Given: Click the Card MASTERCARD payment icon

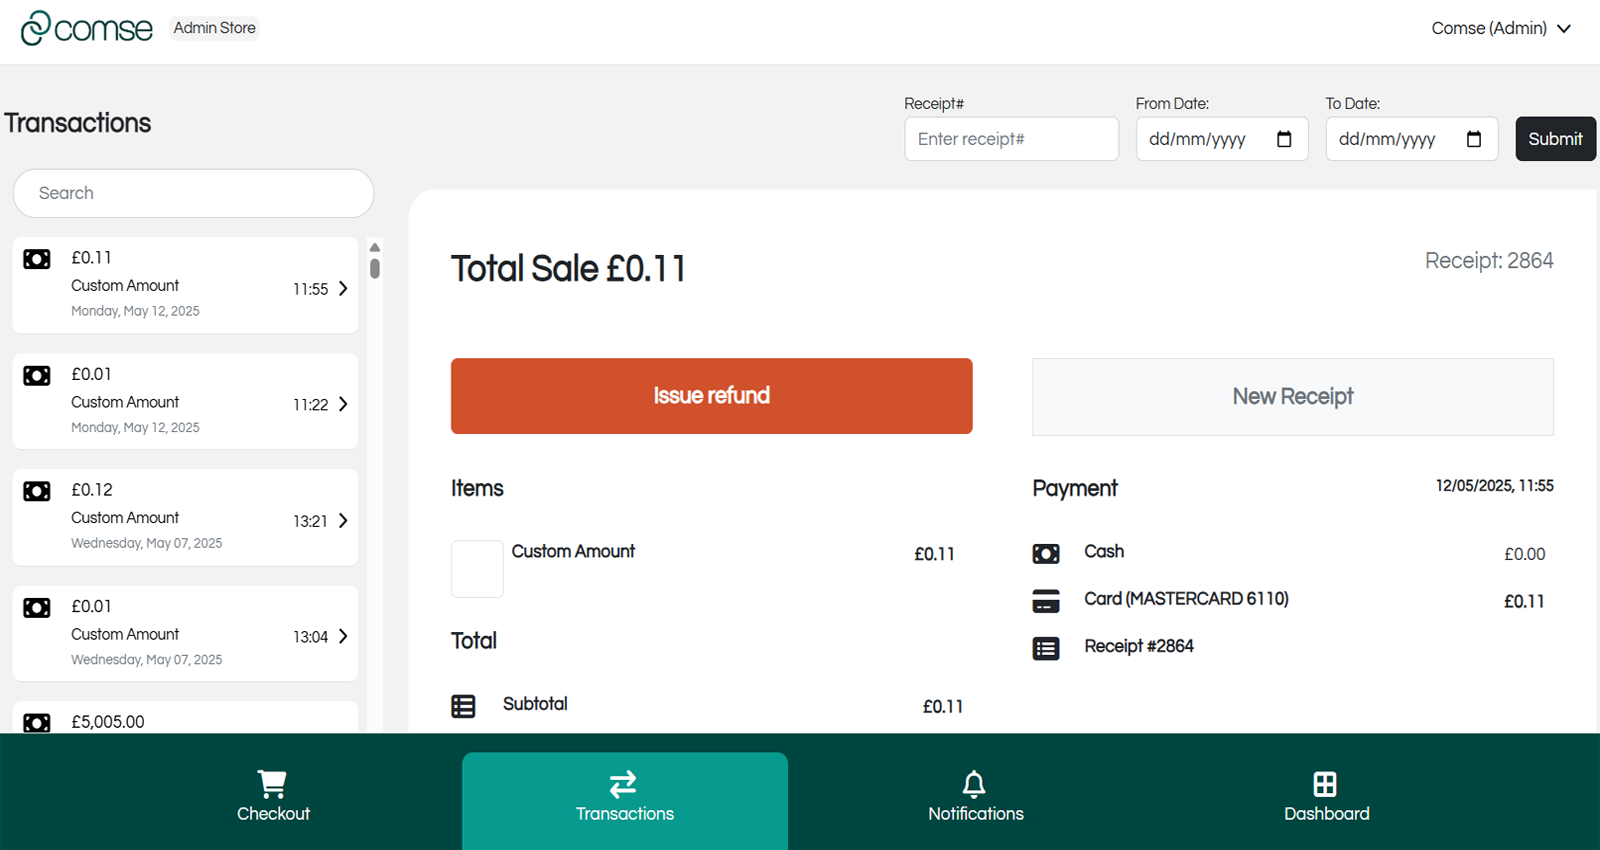Looking at the screenshot, I should (1046, 601).
